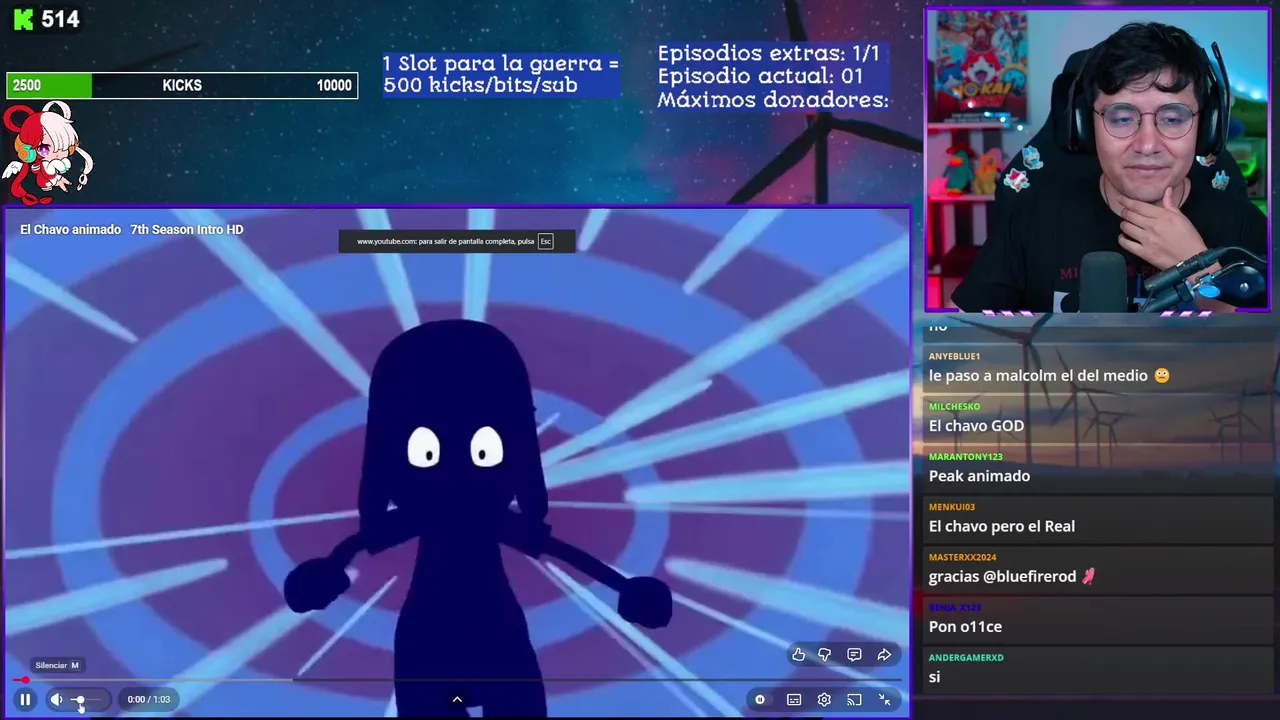Click the streamer webcam feed

pos(1097,160)
